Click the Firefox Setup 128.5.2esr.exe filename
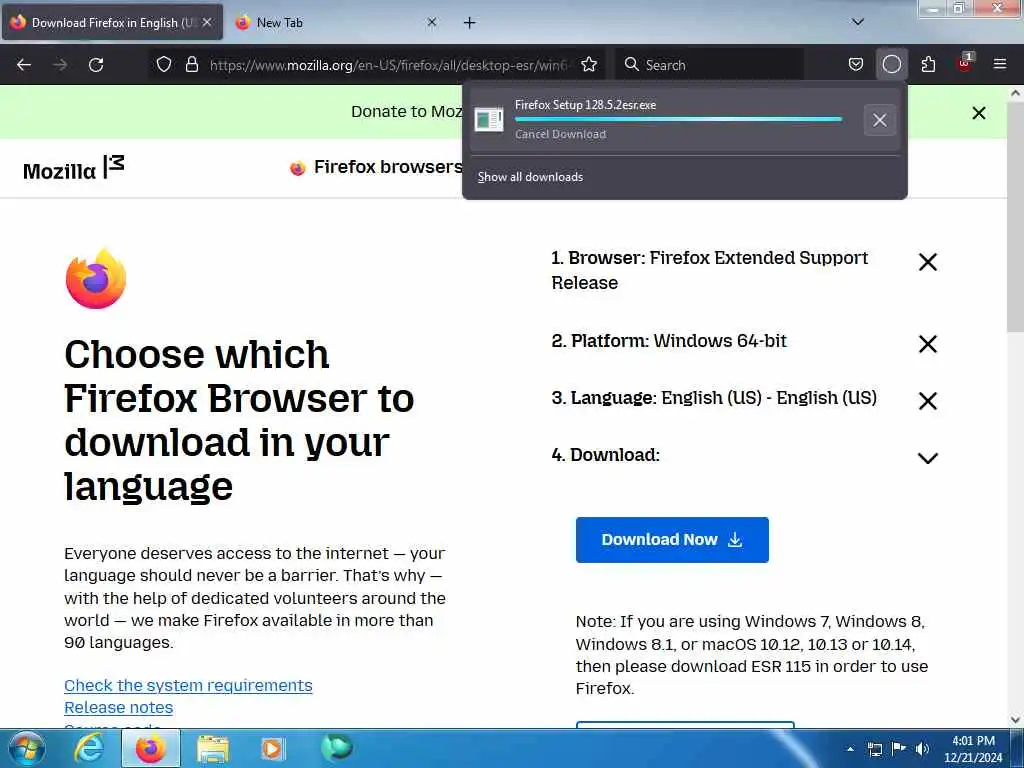1024x768 pixels. (585, 104)
